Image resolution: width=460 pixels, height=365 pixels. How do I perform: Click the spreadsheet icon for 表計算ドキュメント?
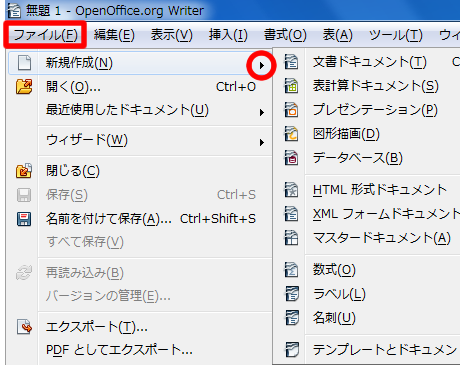(291, 86)
